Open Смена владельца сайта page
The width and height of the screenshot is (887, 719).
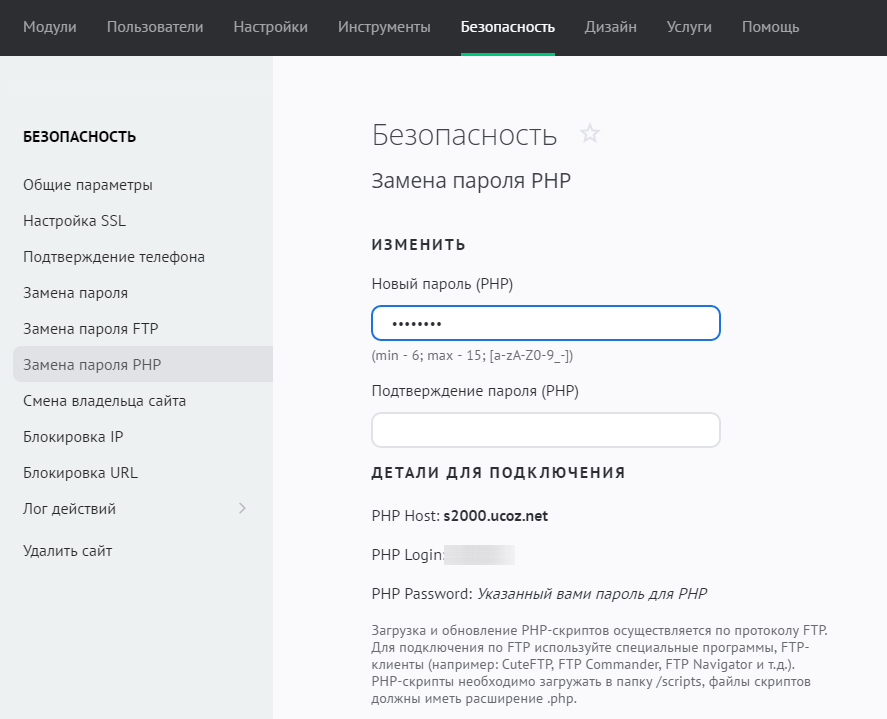pos(104,401)
